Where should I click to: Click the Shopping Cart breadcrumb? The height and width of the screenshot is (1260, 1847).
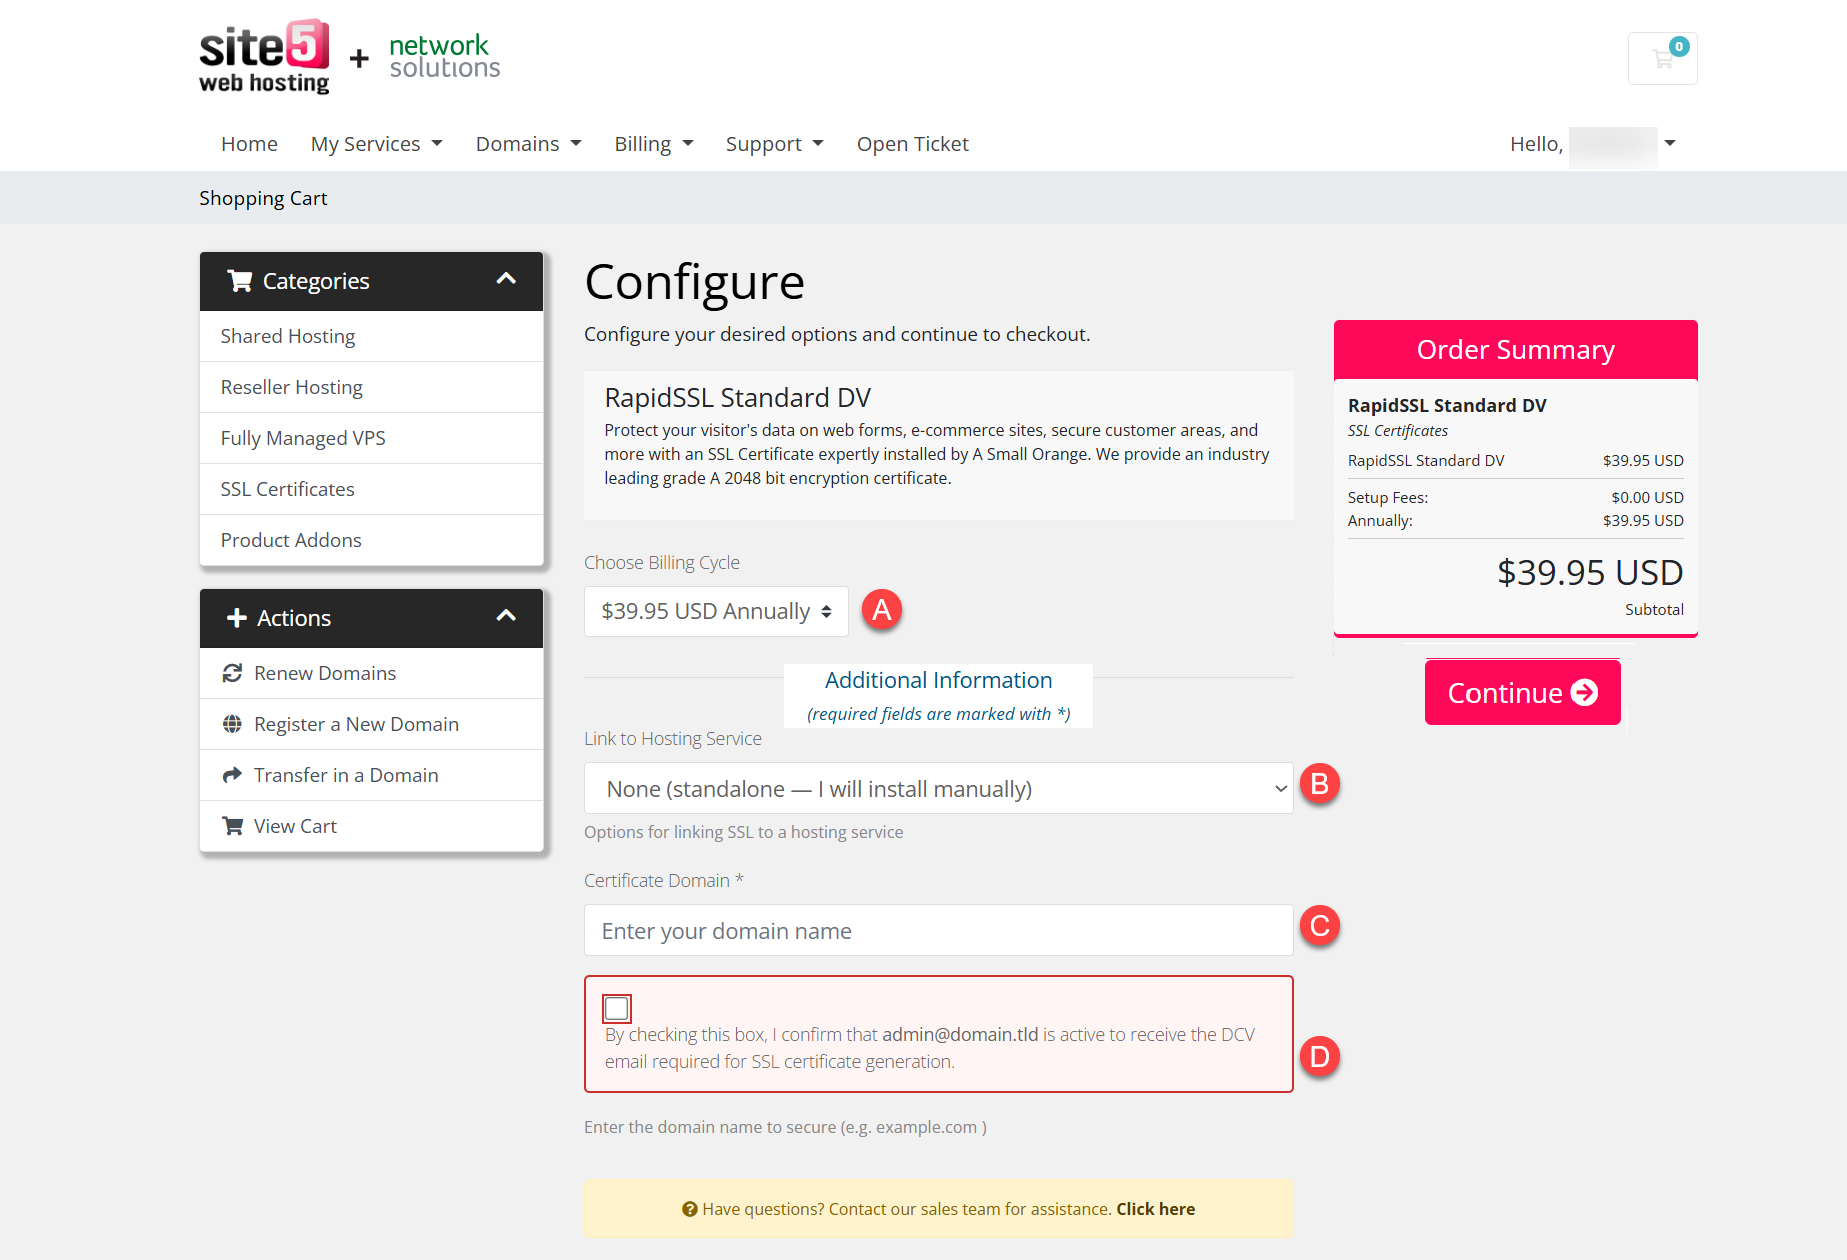pos(263,198)
